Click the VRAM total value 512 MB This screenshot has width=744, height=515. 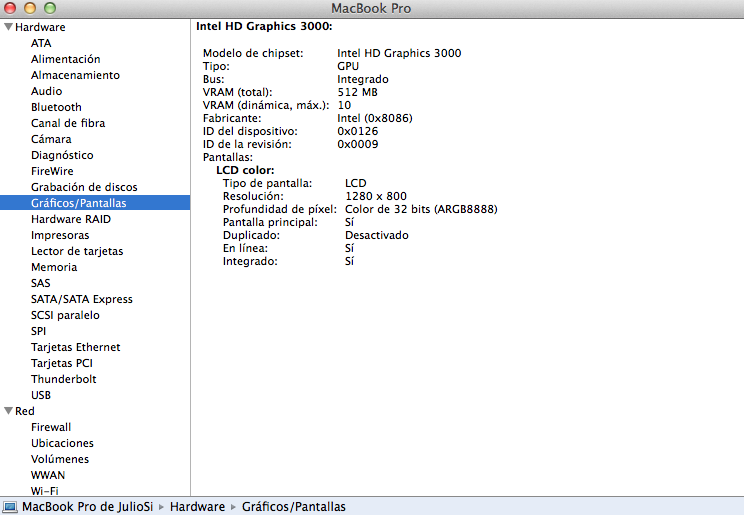click(358, 92)
